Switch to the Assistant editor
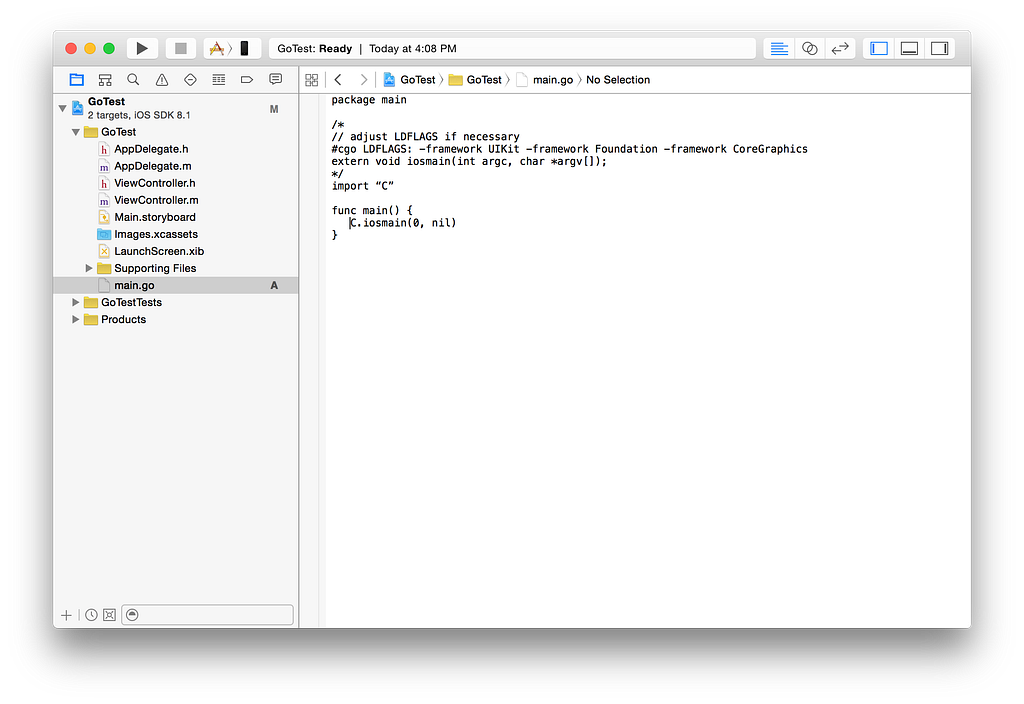This screenshot has width=1024, height=704. [809, 47]
